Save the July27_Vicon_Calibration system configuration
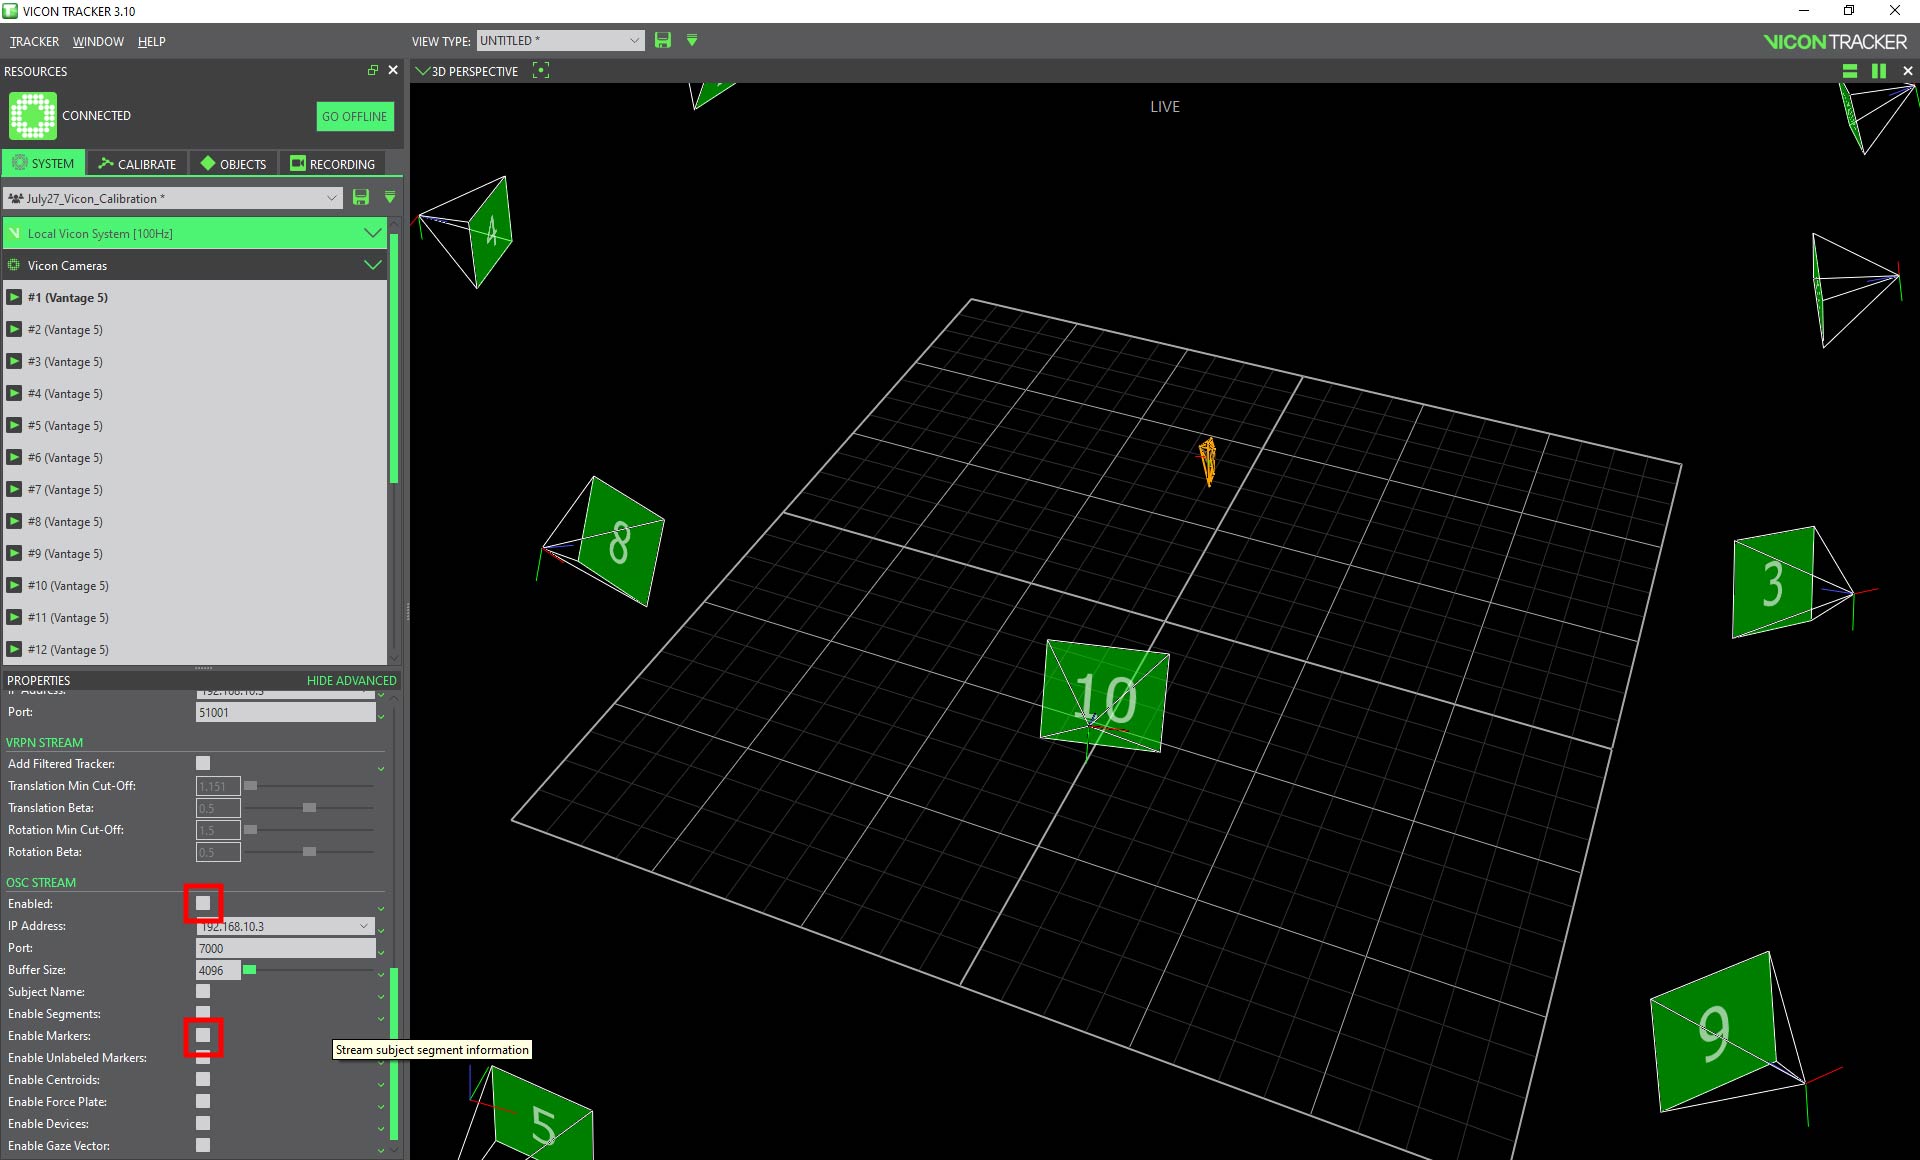Viewport: 1920px width, 1160px height. point(361,198)
